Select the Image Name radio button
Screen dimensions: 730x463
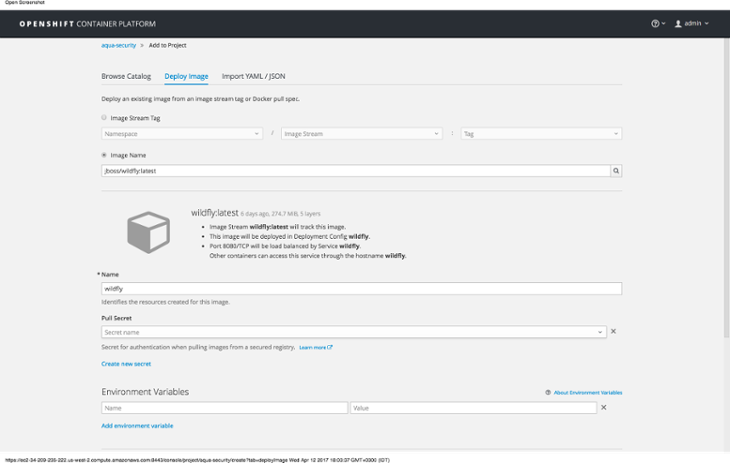pos(105,155)
